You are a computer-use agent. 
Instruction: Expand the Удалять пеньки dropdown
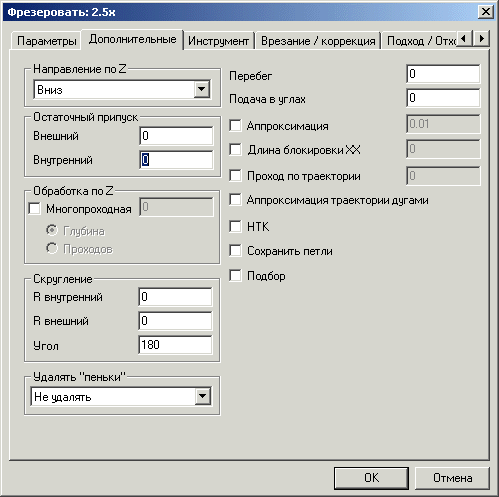pyautogui.click(x=202, y=396)
